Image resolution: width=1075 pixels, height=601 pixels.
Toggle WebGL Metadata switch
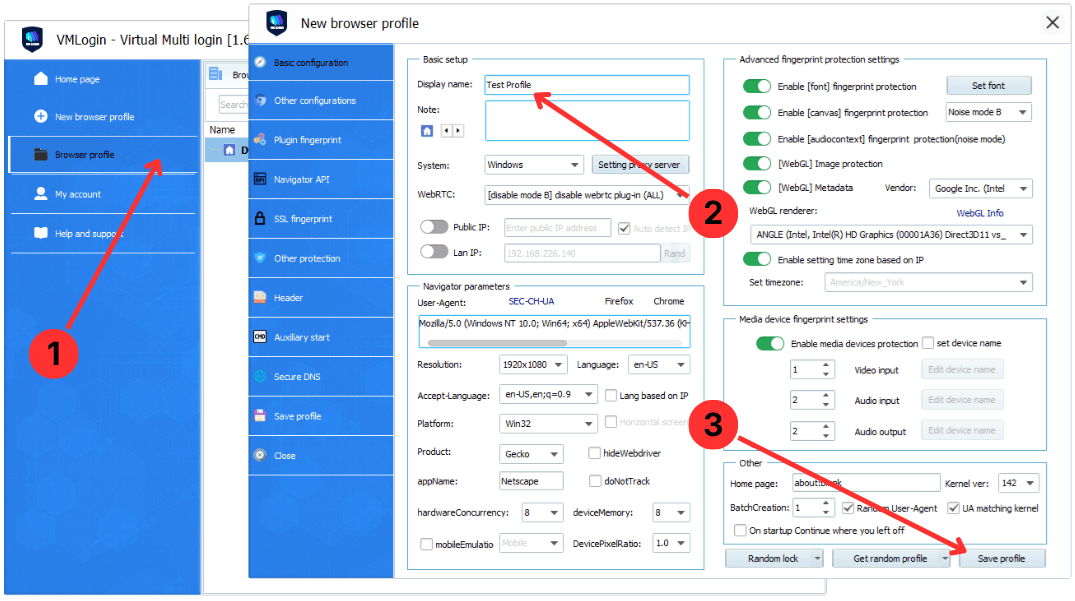tap(756, 187)
